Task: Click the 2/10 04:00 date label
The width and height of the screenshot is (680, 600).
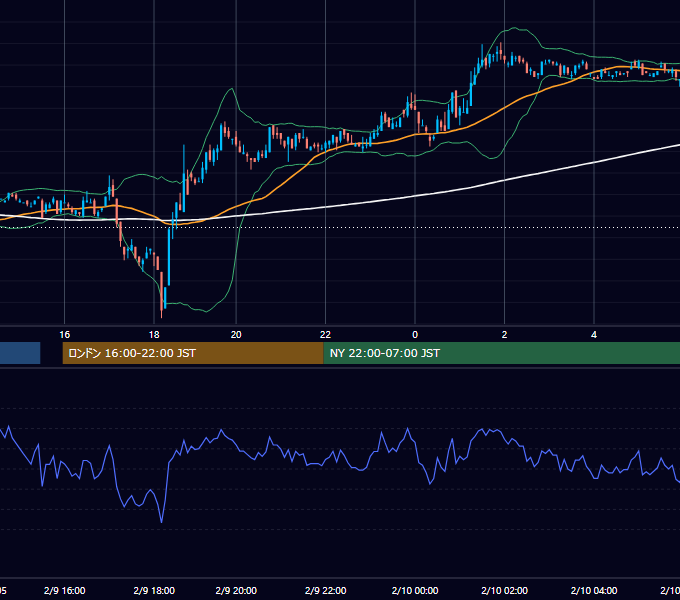Action: [x=594, y=590]
